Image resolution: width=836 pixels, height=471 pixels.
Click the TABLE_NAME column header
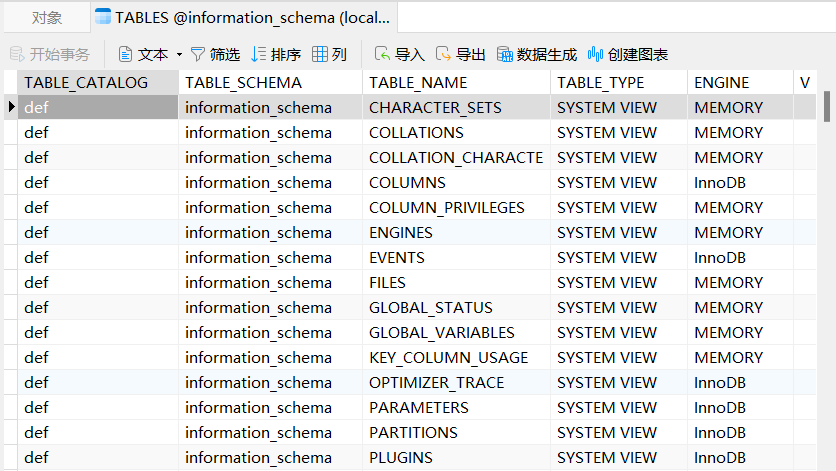point(456,83)
